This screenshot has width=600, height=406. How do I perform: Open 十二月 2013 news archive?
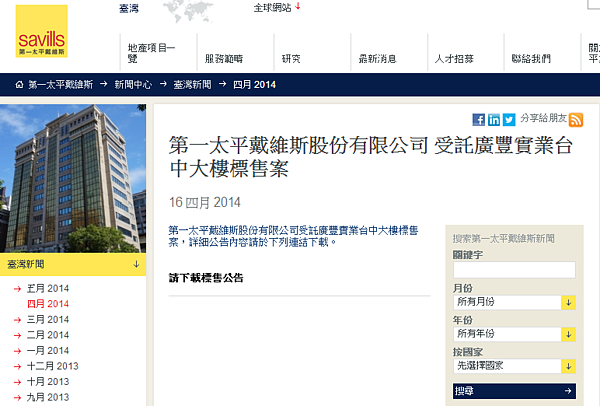tap(52, 366)
